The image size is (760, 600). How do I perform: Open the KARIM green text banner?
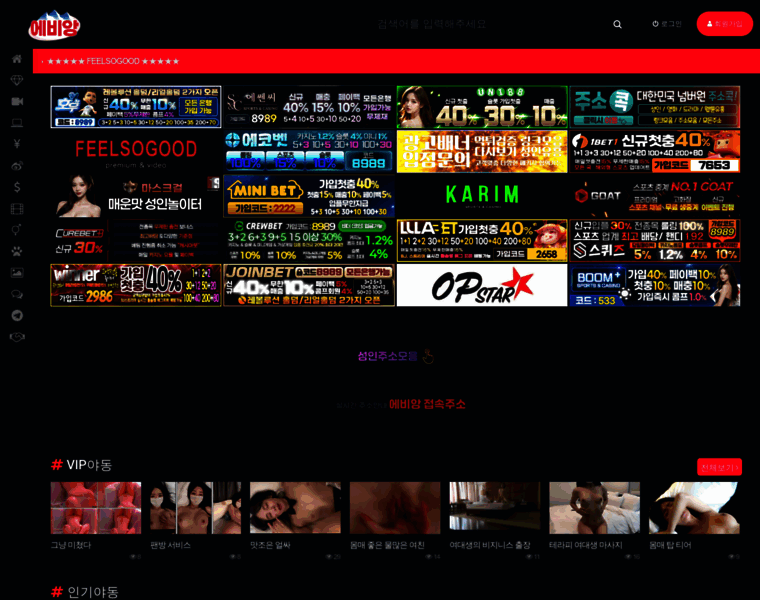482,196
